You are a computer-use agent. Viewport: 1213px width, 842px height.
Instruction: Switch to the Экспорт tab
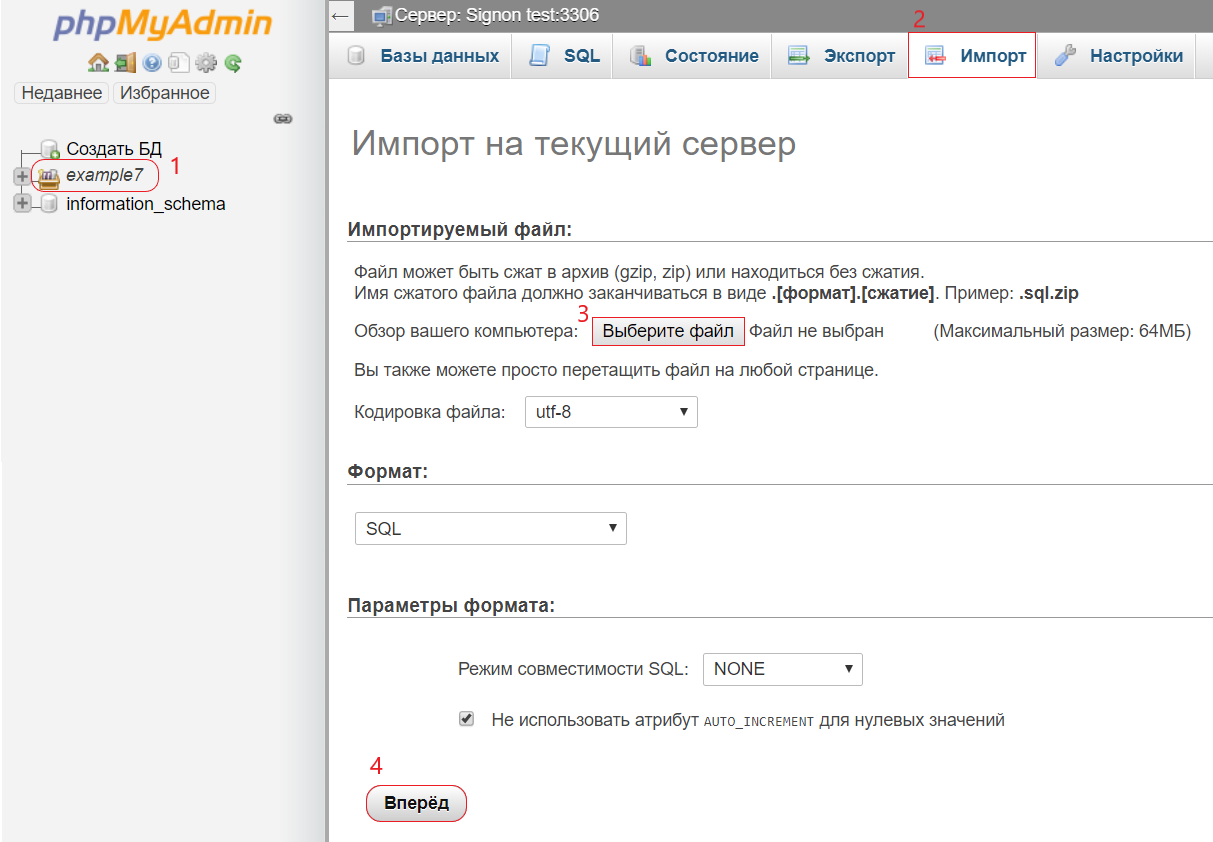click(x=841, y=56)
